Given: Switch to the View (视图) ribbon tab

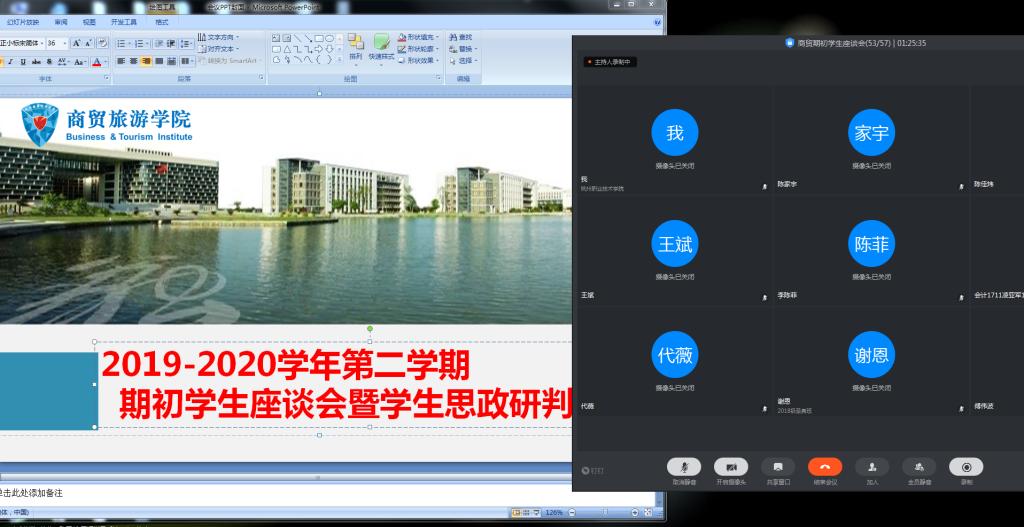Looking at the screenshot, I should pos(89,21).
